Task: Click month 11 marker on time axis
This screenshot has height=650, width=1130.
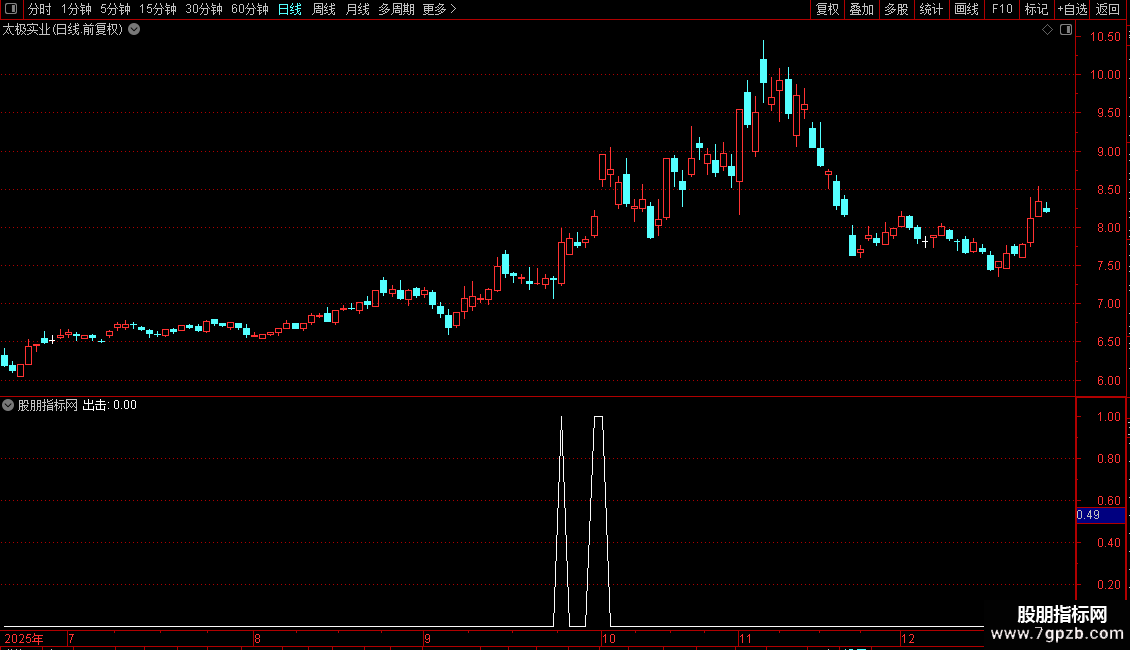Action: click(745, 638)
